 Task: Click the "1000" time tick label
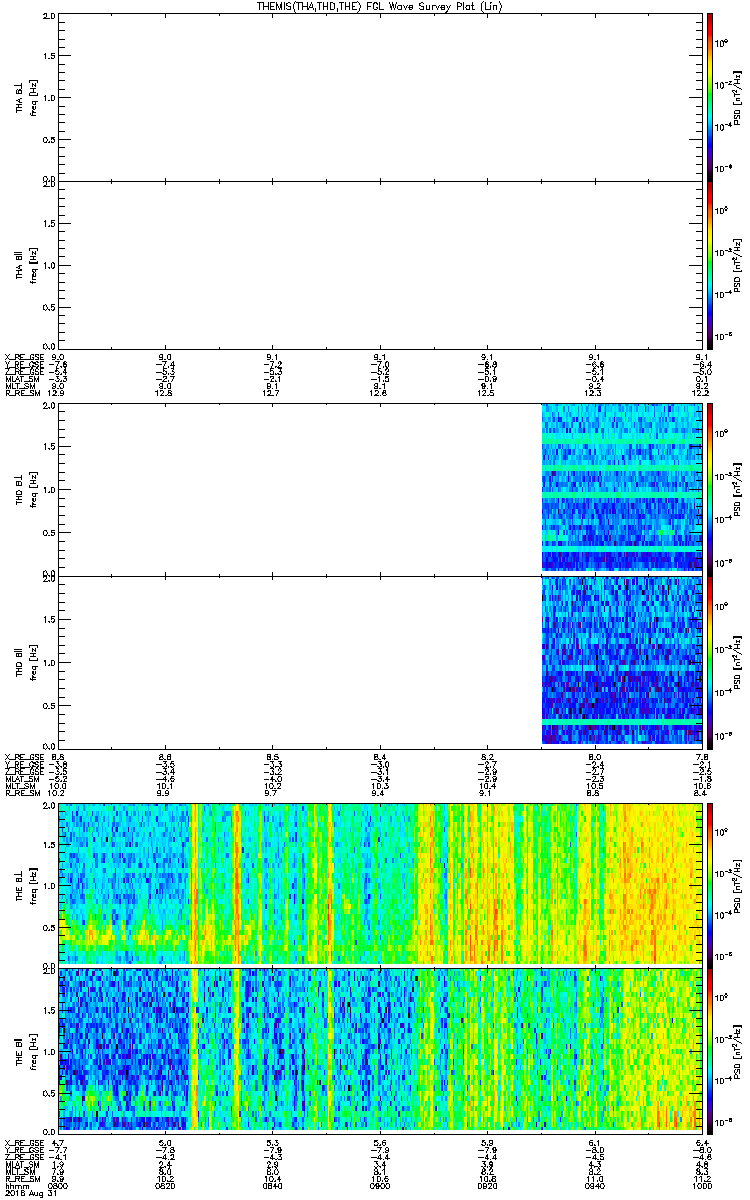pyautogui.click(x=702, y=1185)
